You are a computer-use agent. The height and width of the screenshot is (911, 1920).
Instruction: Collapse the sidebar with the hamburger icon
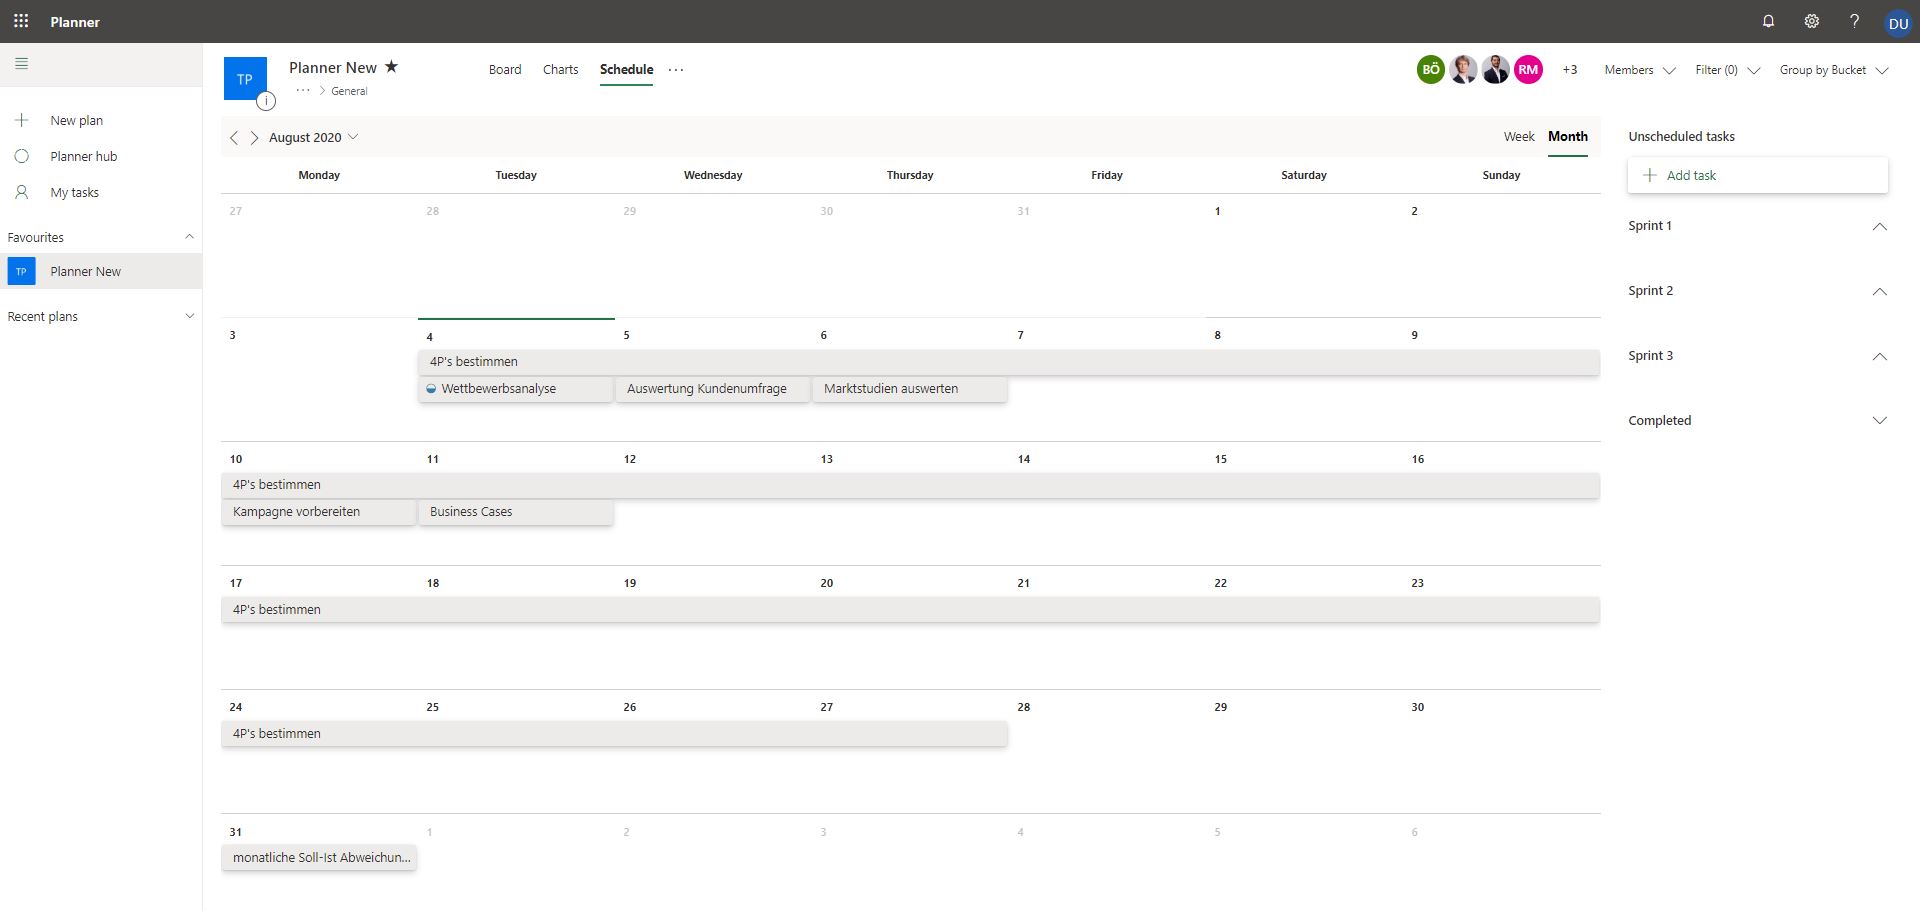tap(21, 63)
